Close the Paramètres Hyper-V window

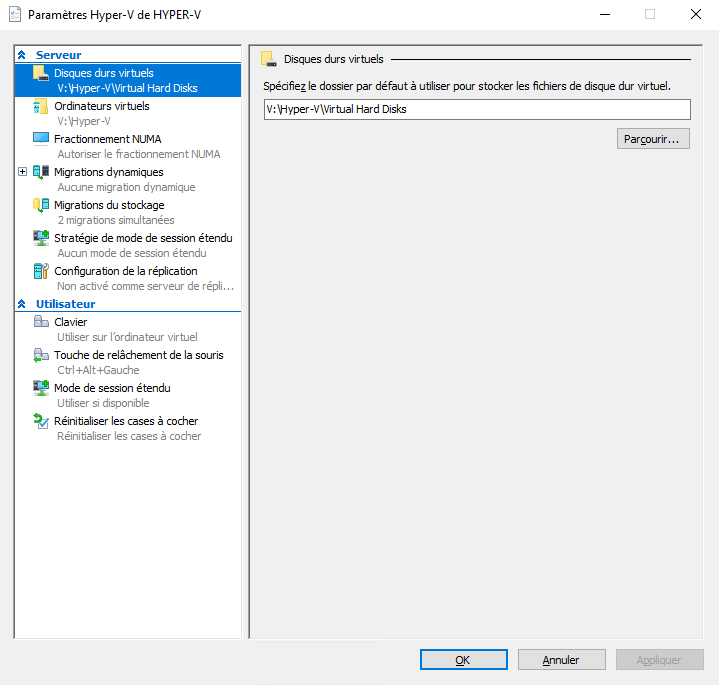click(695, 15)
